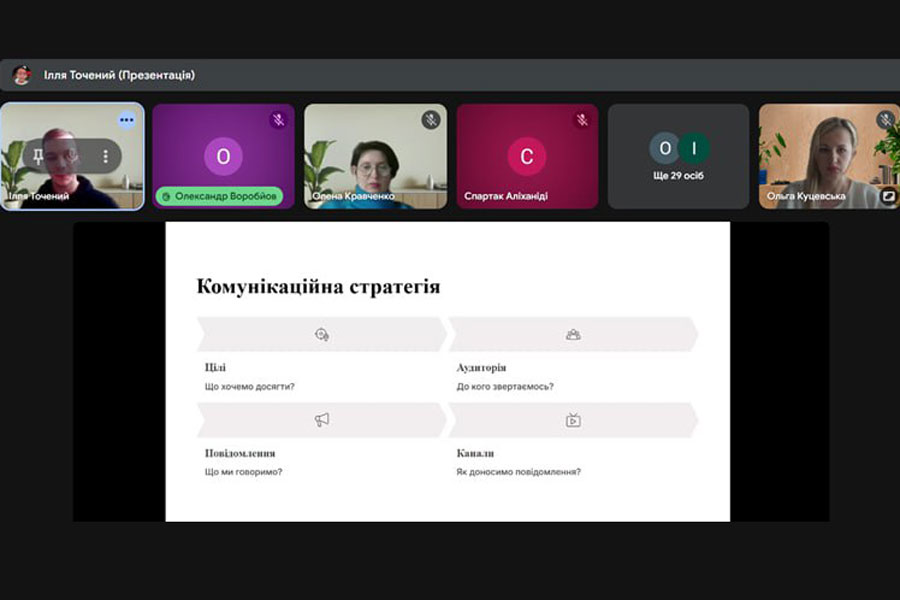Click the megaphone icon above Повідомлення
This screenshot has height=600, width=900.
tap(322, 420)
